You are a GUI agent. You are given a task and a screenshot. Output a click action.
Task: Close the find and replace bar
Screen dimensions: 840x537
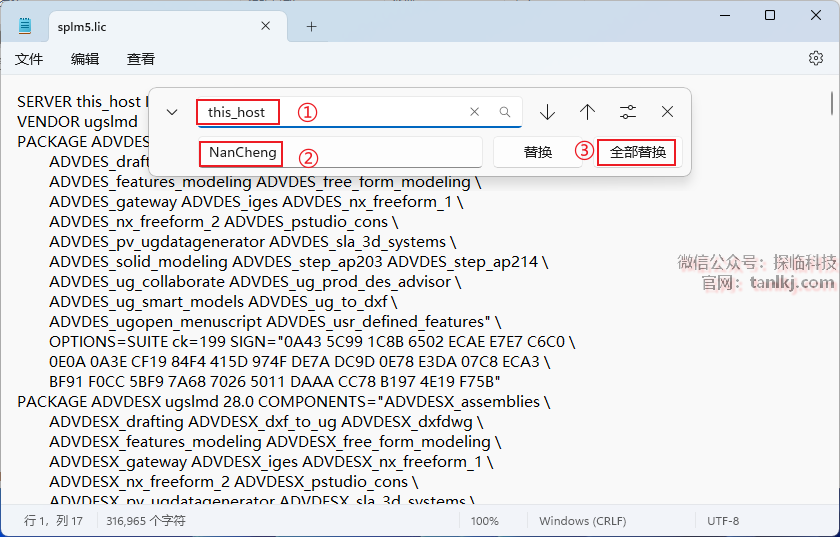[667, 112]
